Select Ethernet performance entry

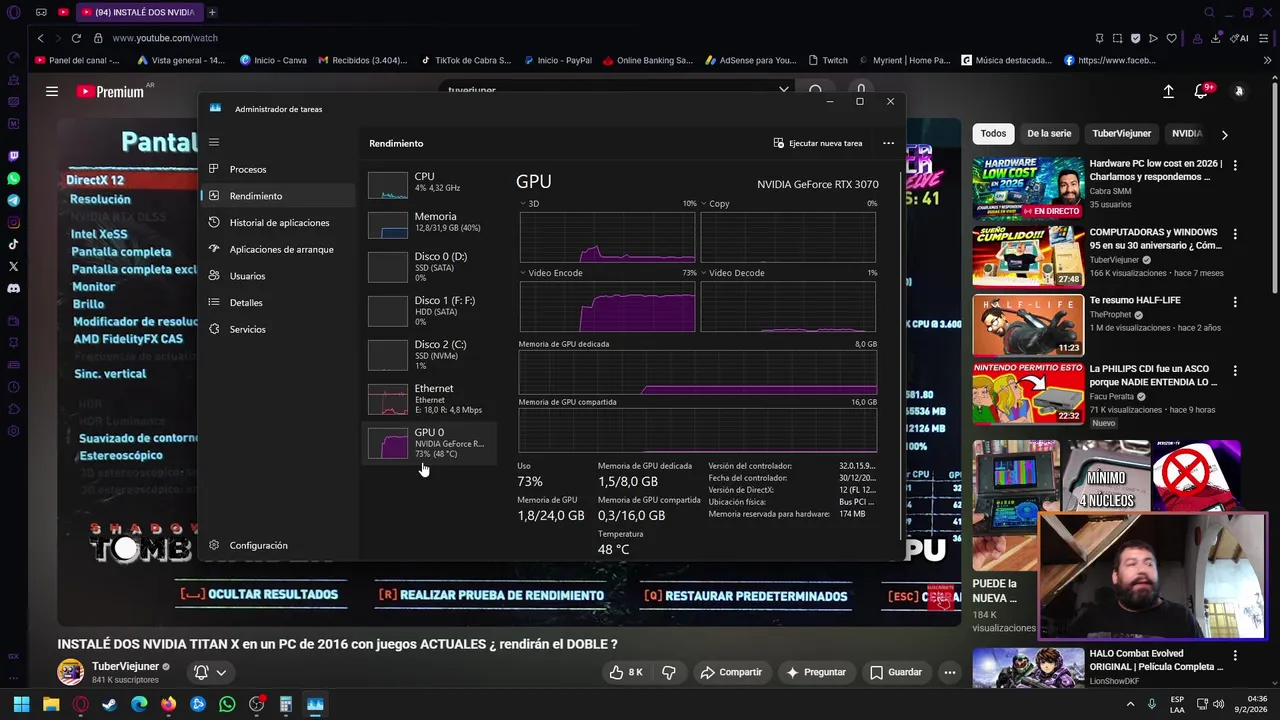tap(429, 398)
